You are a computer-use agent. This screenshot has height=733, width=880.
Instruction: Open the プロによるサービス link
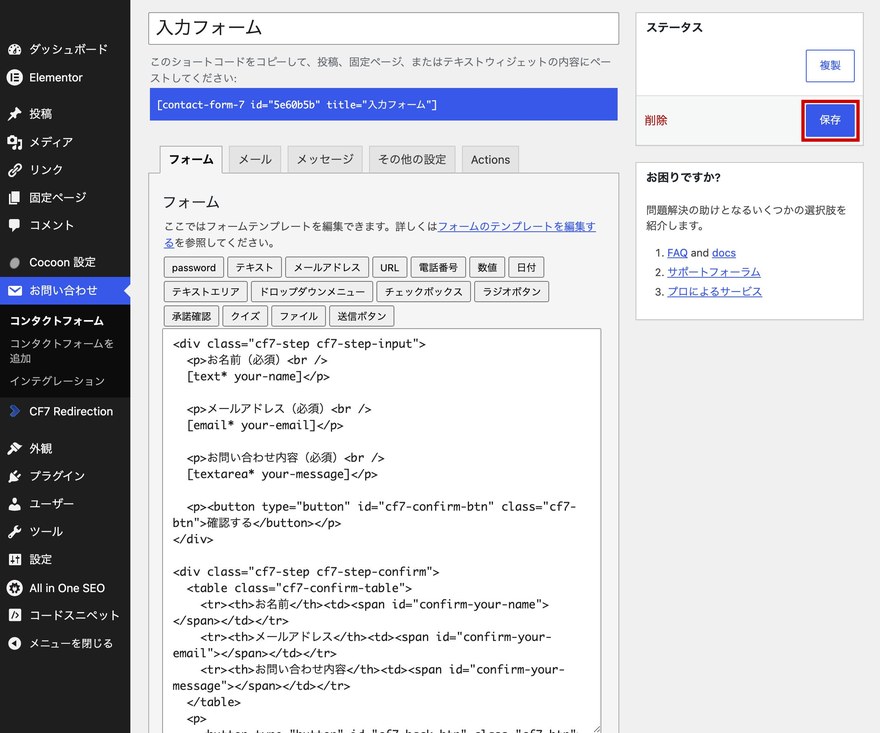[714, 292]
